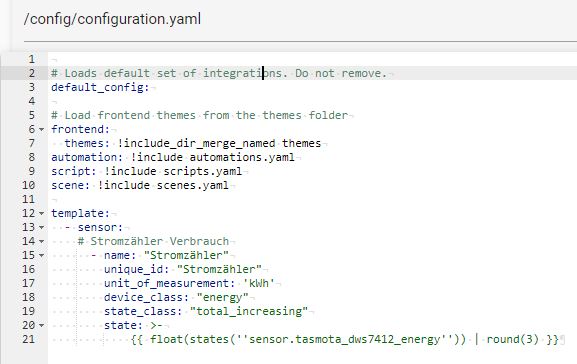Screen dimensions: 577x364
Task: Click the unique_id value "Stromzähler"
Action: (x=219, y=269)
